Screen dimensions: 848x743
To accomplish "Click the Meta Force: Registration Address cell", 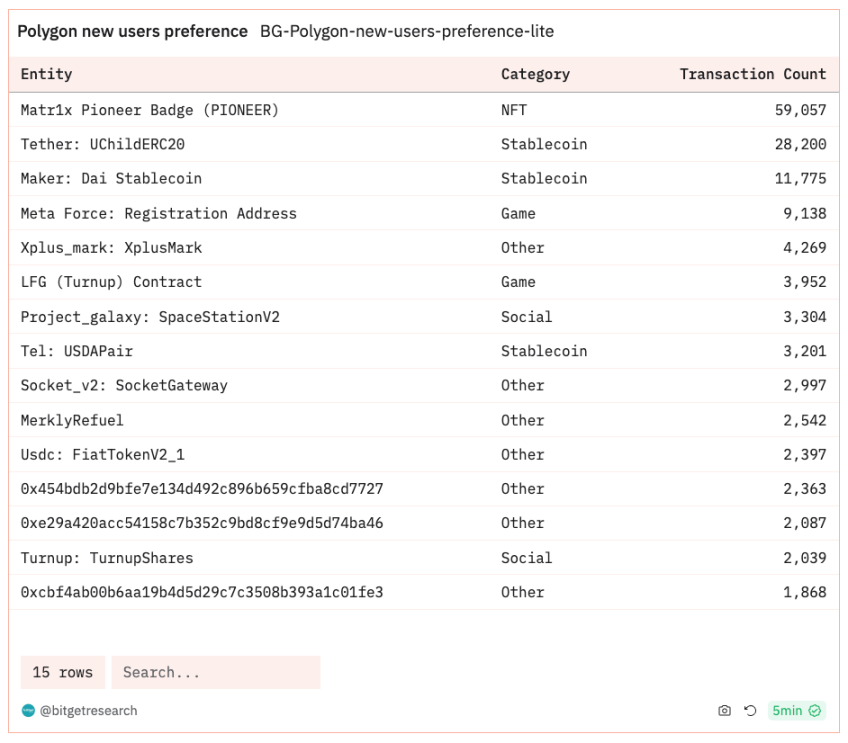I will click(158, 214).
